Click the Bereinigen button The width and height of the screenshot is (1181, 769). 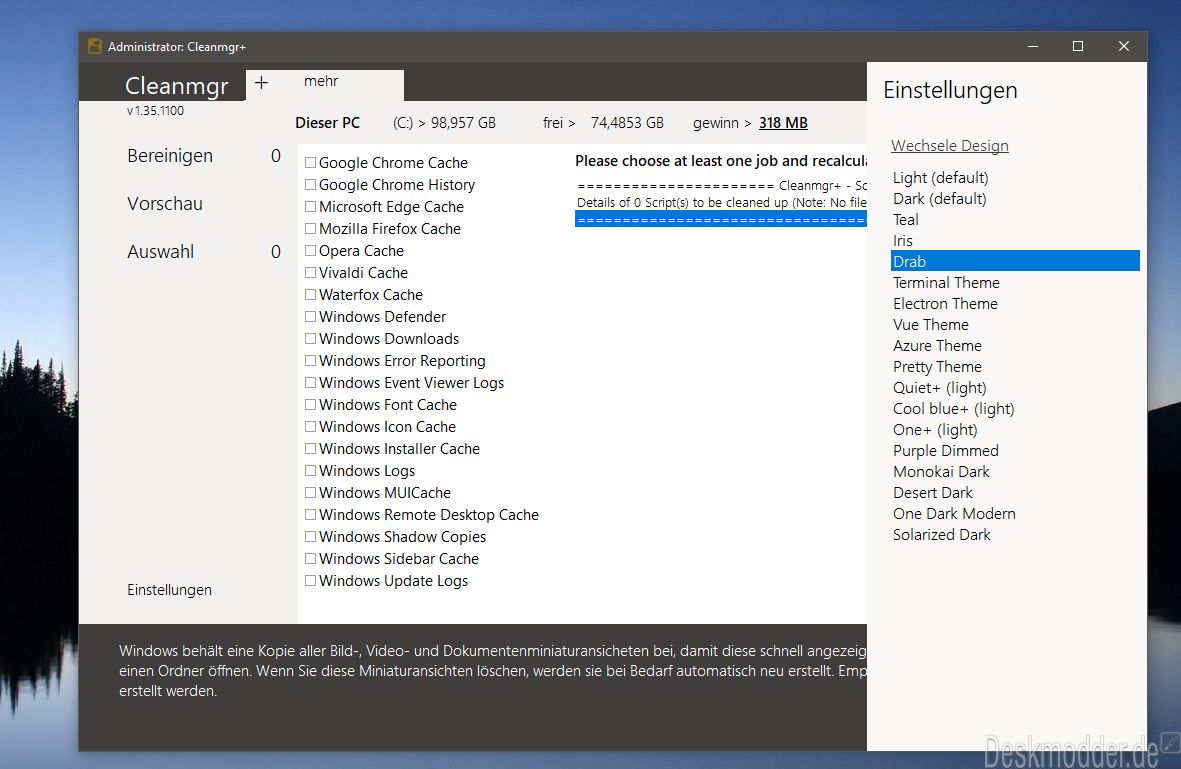tap(170, 156)
